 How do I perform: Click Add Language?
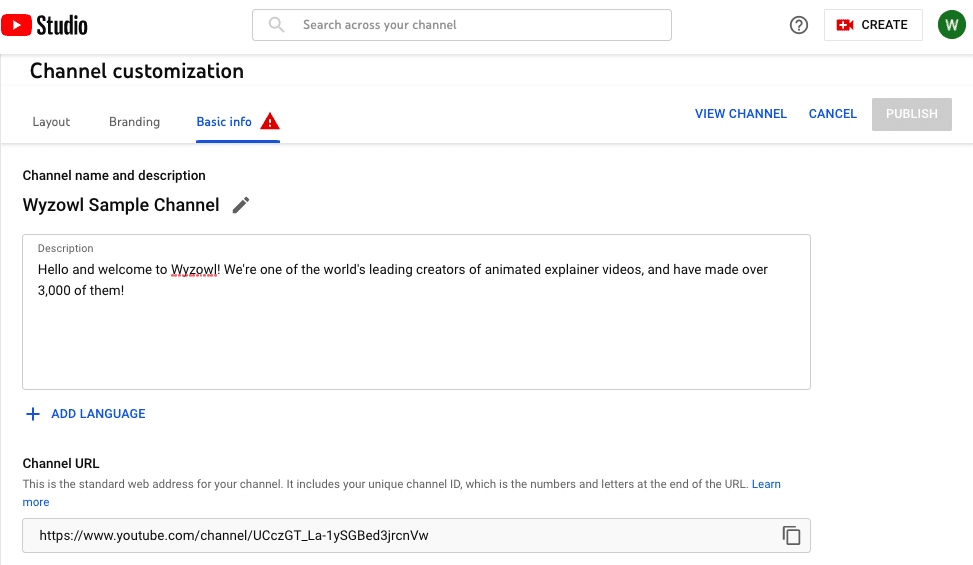[98, 414]
